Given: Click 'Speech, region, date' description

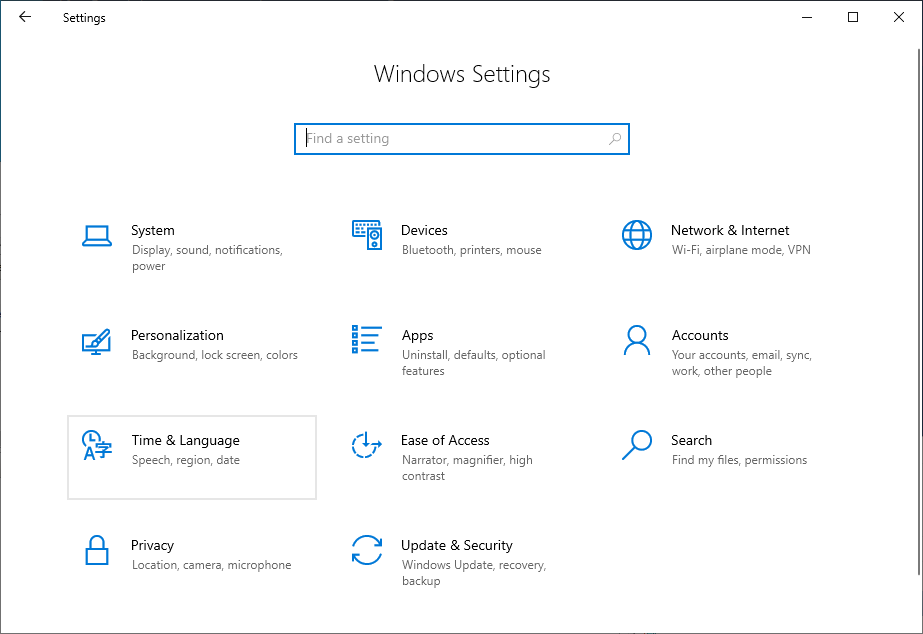Looking at the screenshot, I should click(185, 460).
